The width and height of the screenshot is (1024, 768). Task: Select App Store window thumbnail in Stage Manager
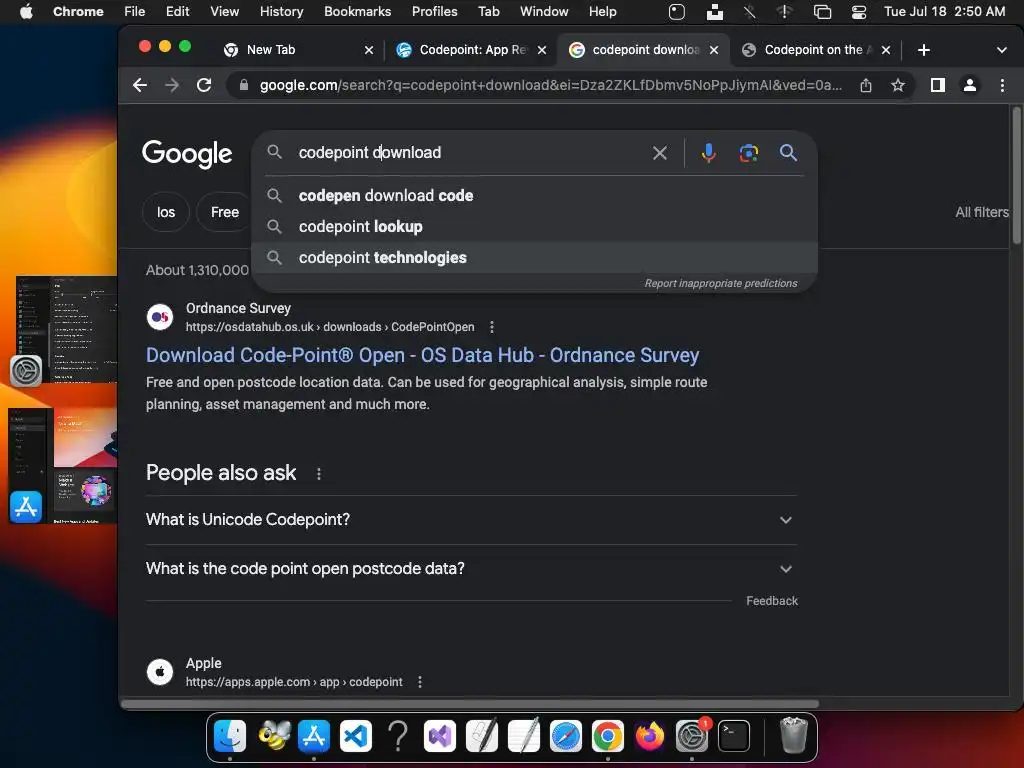(x=63, y=466)
